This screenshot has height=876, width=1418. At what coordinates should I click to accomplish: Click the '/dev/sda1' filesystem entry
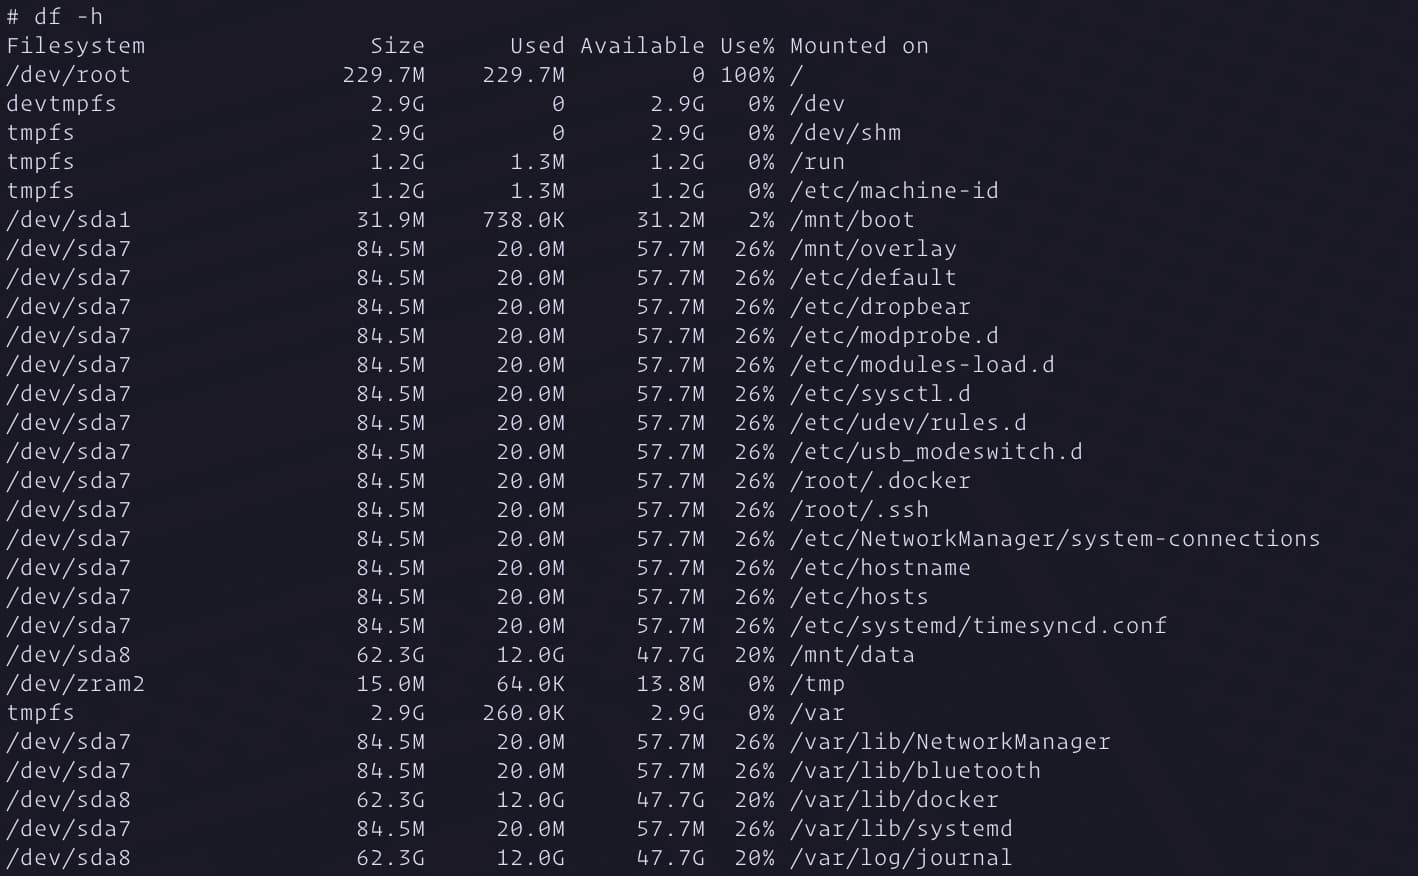click(69, 220)
